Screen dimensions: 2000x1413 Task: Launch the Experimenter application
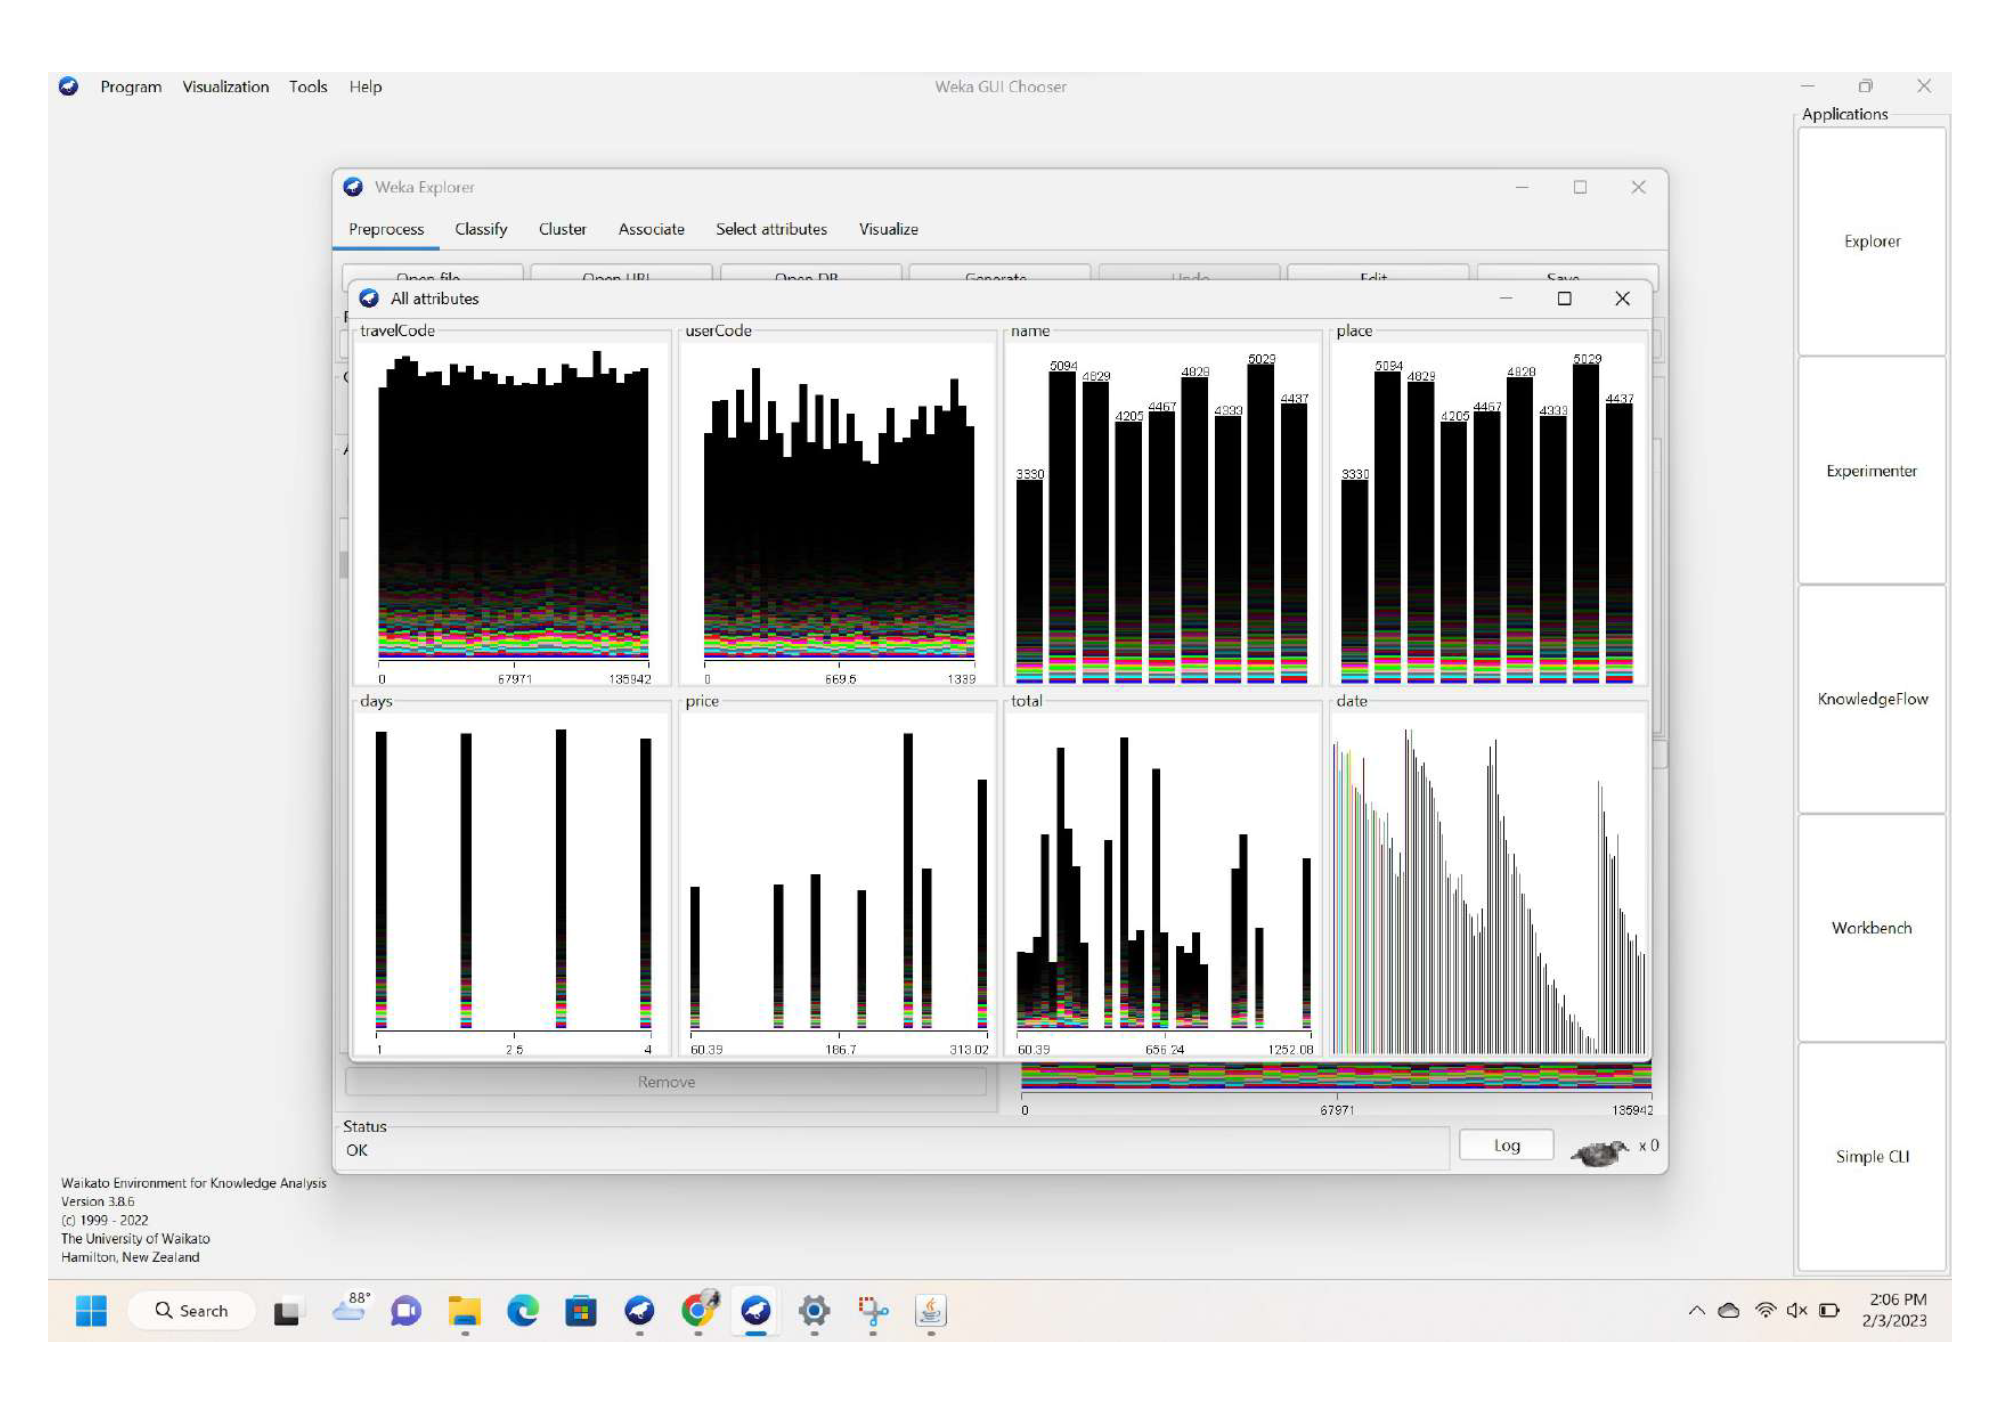click(1871, 470)
